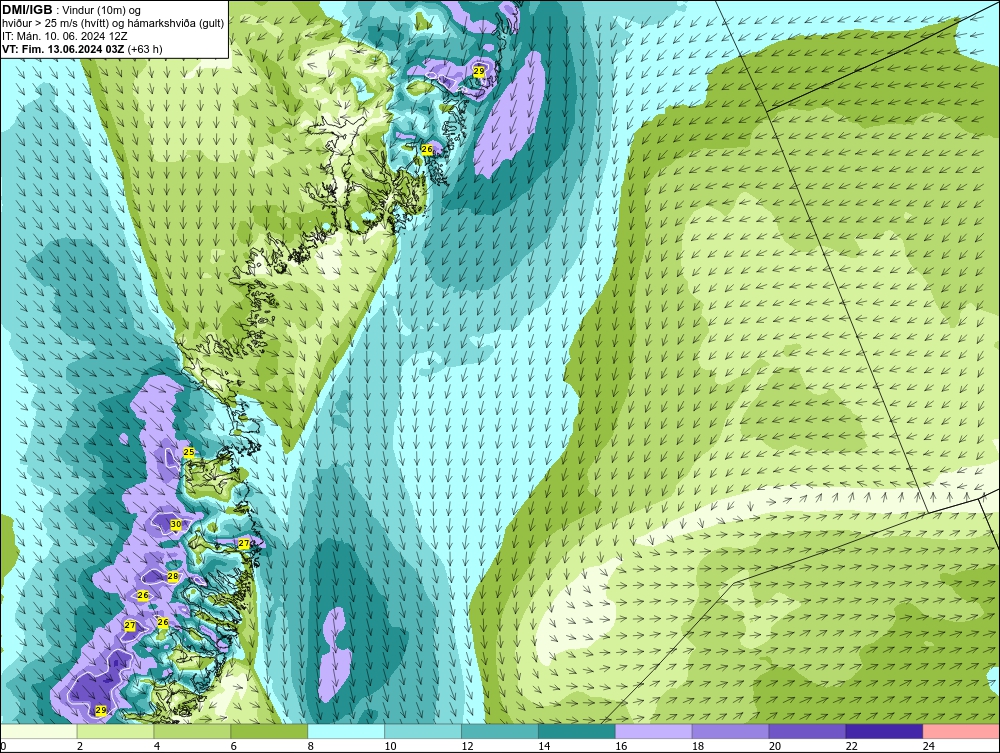
Task: Click the legend scale number 0
Action: pos(3,746)
